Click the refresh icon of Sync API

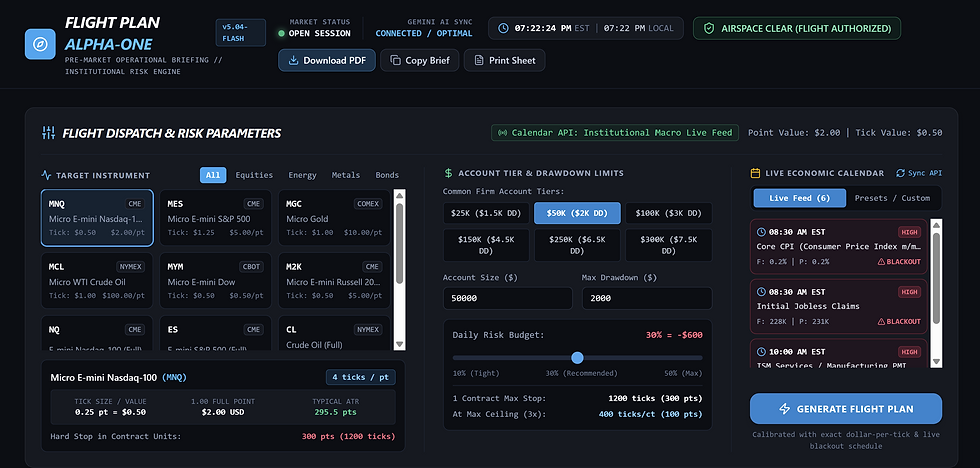click(x=901, y=173)
